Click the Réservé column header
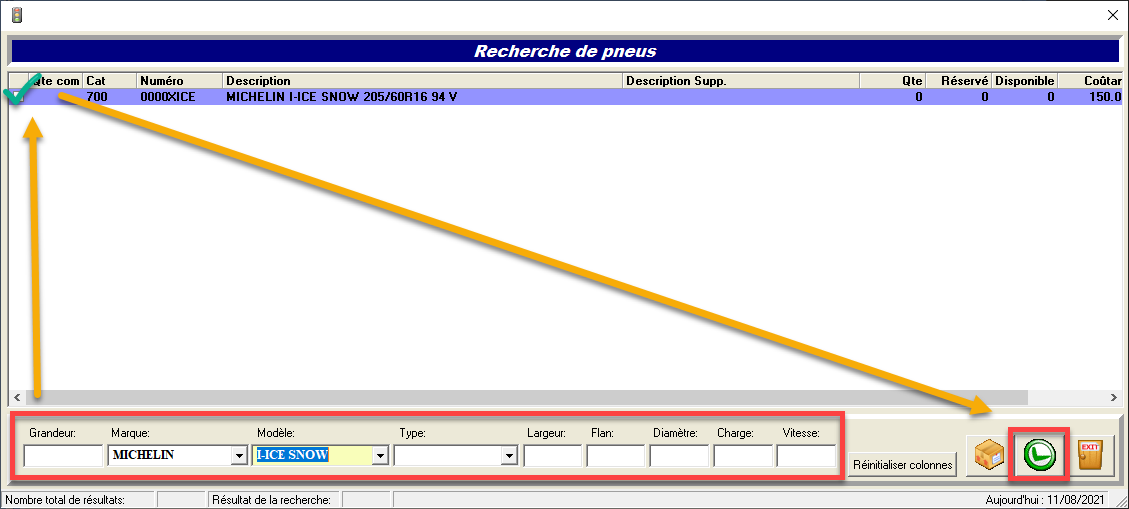Screen dimensions: 1129x509 tap(958, 81)
